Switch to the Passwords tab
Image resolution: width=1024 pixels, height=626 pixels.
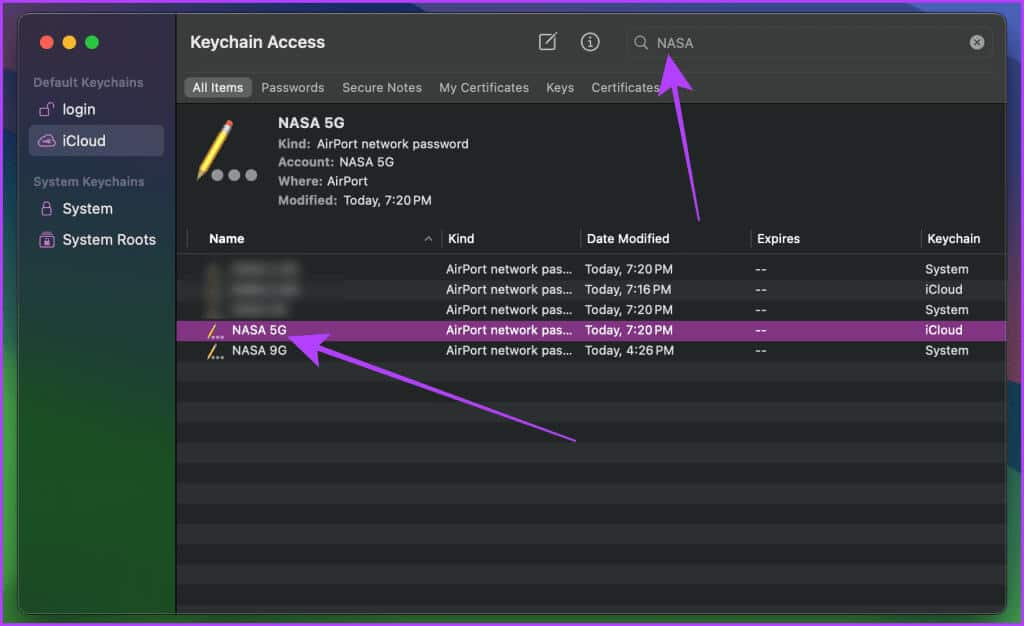293,87
